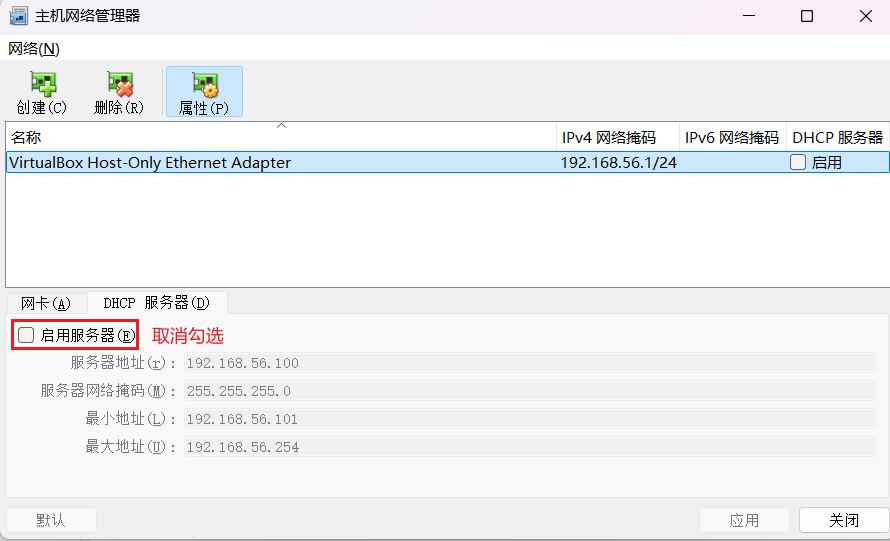Click the 192.168.56.1/24 cell

point(618,162)
